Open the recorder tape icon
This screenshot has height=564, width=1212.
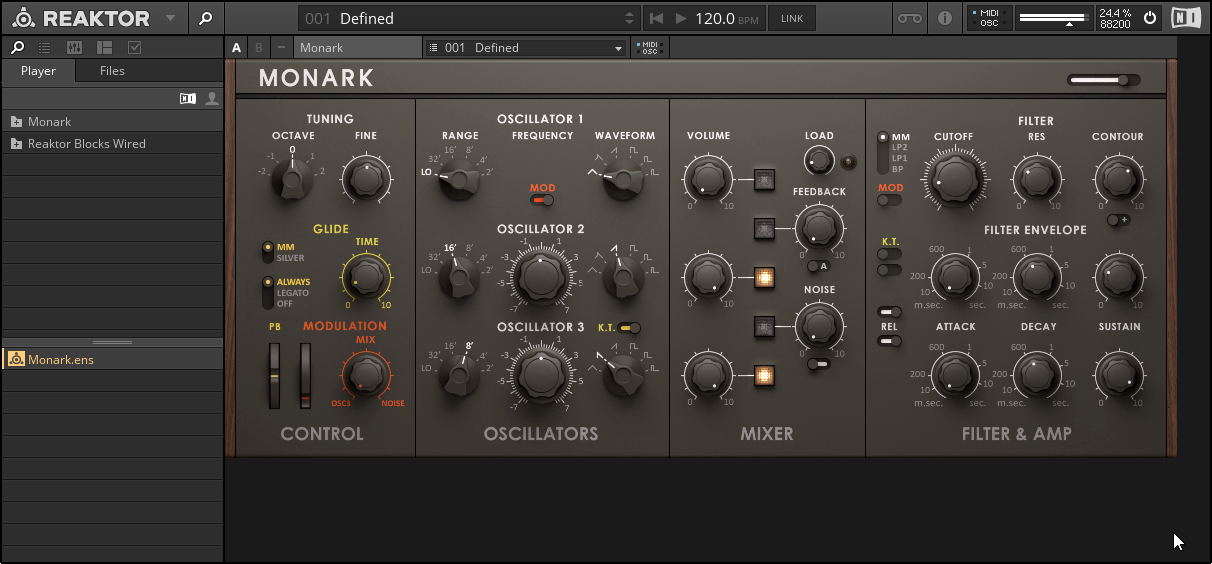(x=909, y=18)
